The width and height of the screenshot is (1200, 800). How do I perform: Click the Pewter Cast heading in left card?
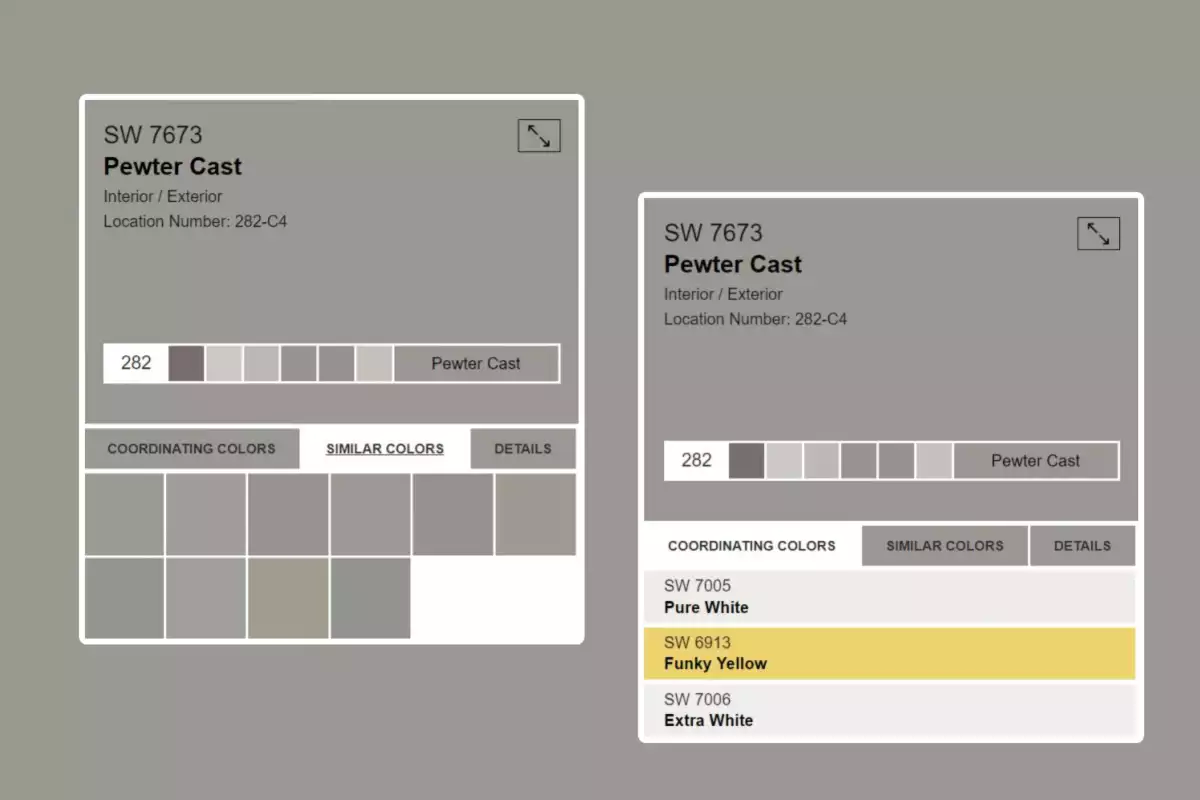(x=173, y=166)
